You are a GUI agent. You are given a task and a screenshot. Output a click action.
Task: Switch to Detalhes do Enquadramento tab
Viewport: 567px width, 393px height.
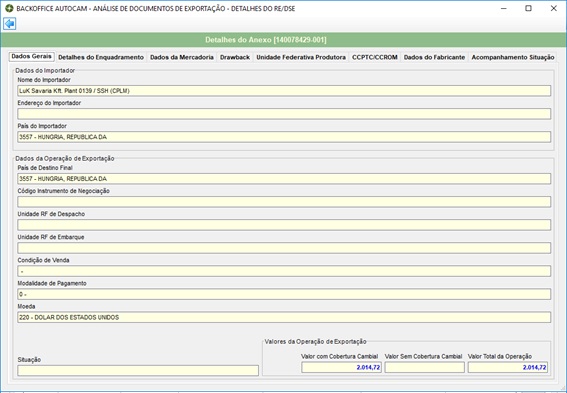click(101, 57)
